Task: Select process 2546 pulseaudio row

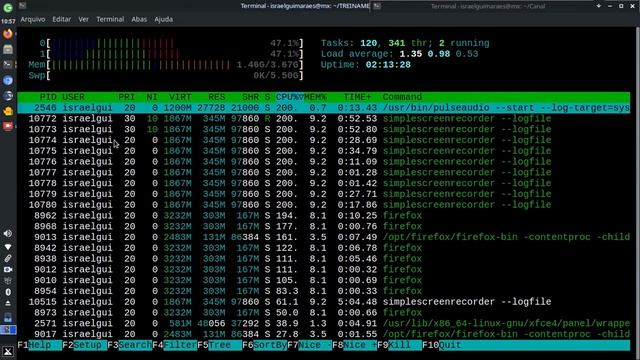Action: point(324,108)
